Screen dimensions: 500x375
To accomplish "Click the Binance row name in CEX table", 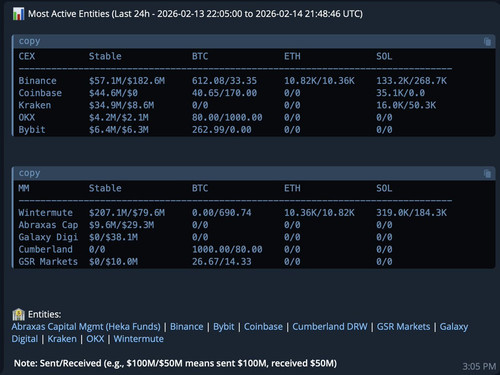I will pos(37,81).
